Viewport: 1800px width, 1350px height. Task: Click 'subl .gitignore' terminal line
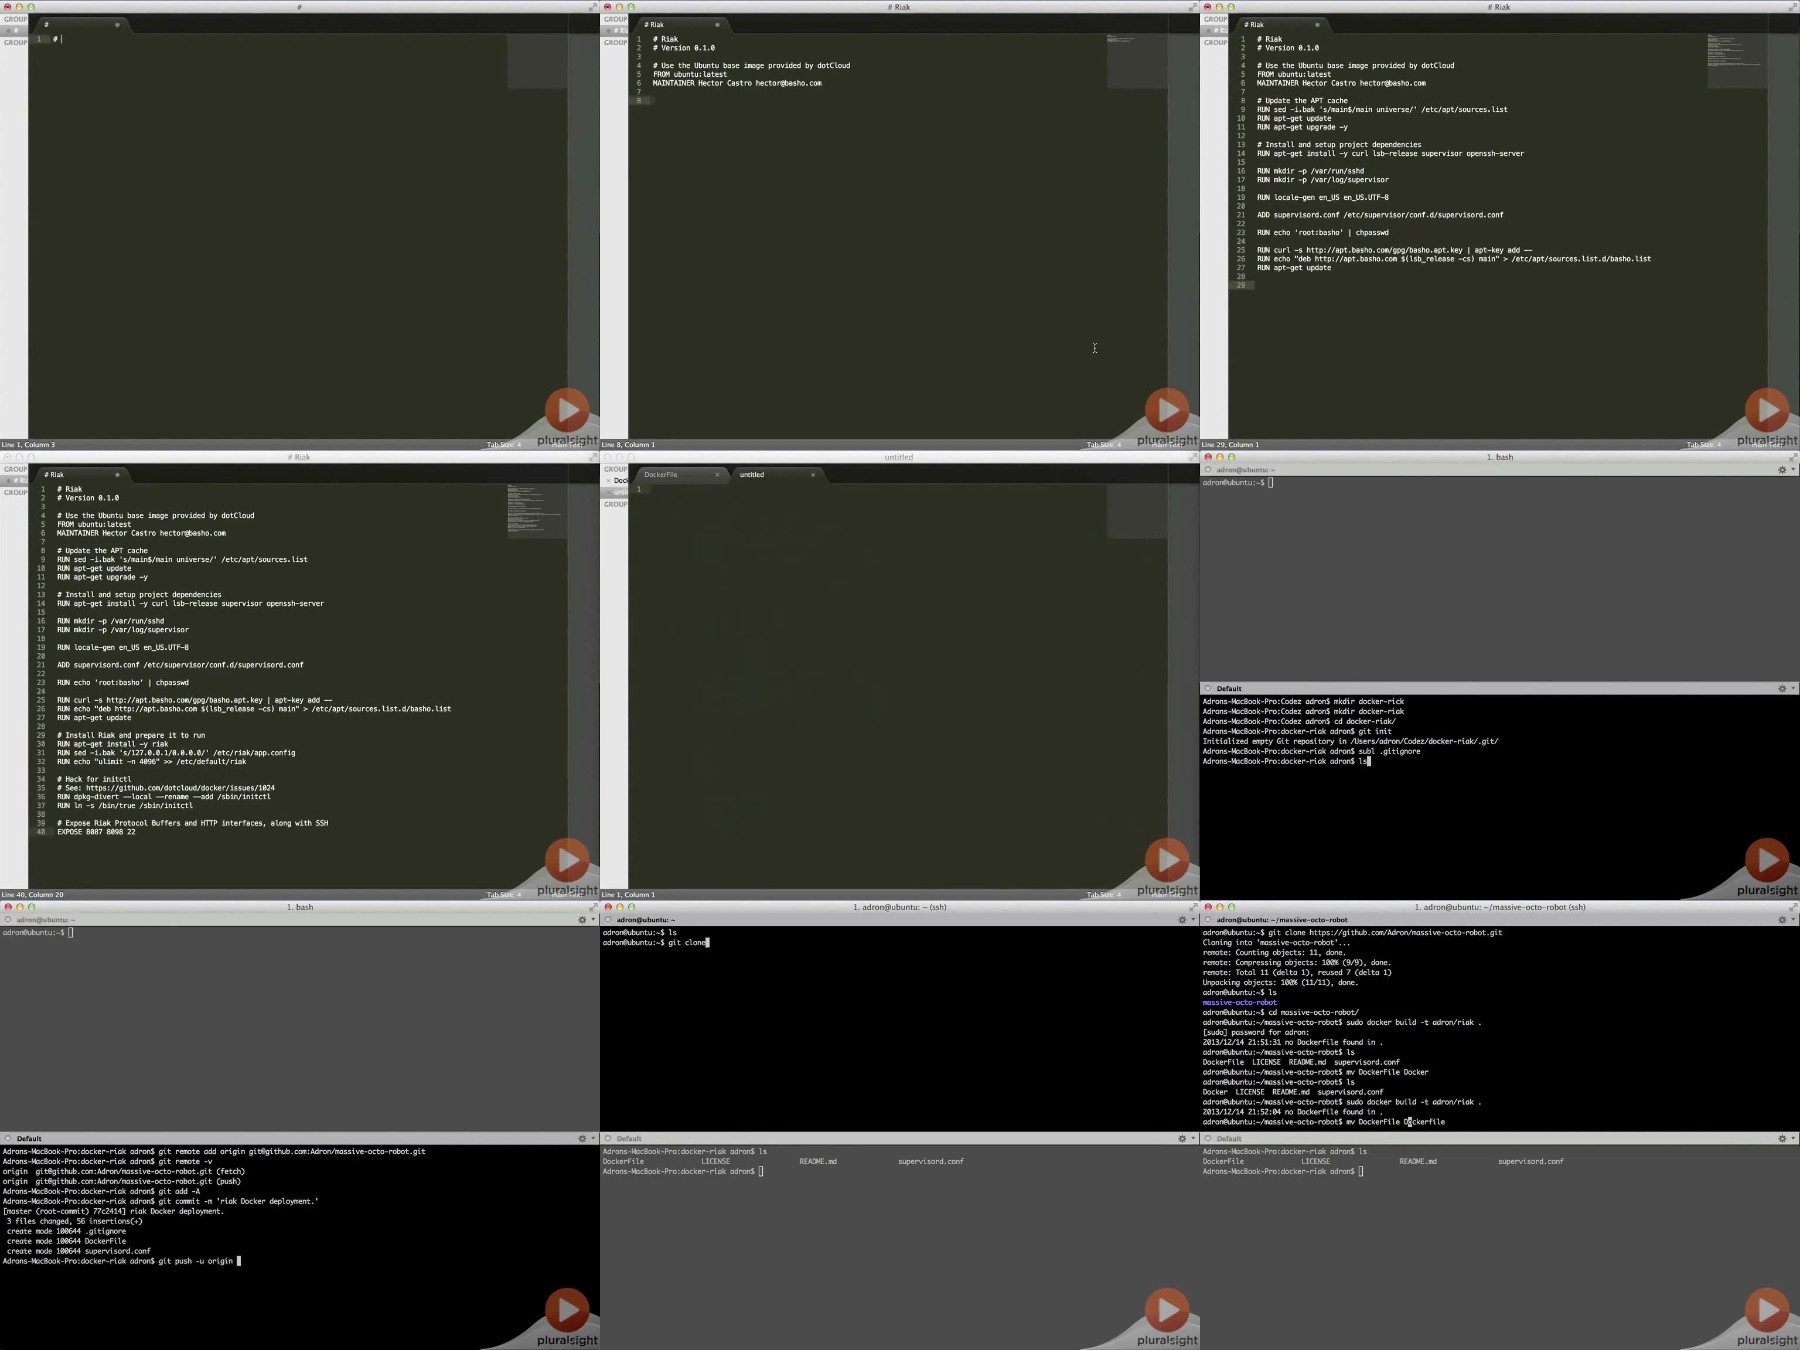click(x=1311, y=751)
